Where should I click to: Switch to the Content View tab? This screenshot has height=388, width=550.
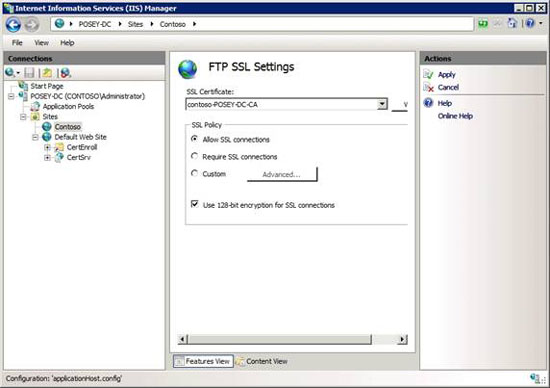pyautogui.click(x=262, y=361)
